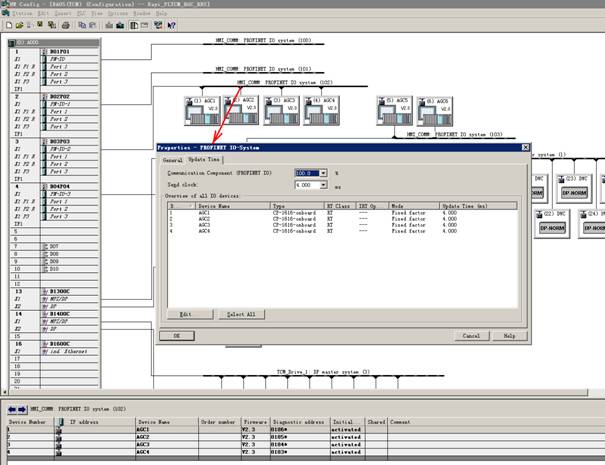Open the Send clock dropdown
Viewport: 605px width, 465px height.
[320, 186]
